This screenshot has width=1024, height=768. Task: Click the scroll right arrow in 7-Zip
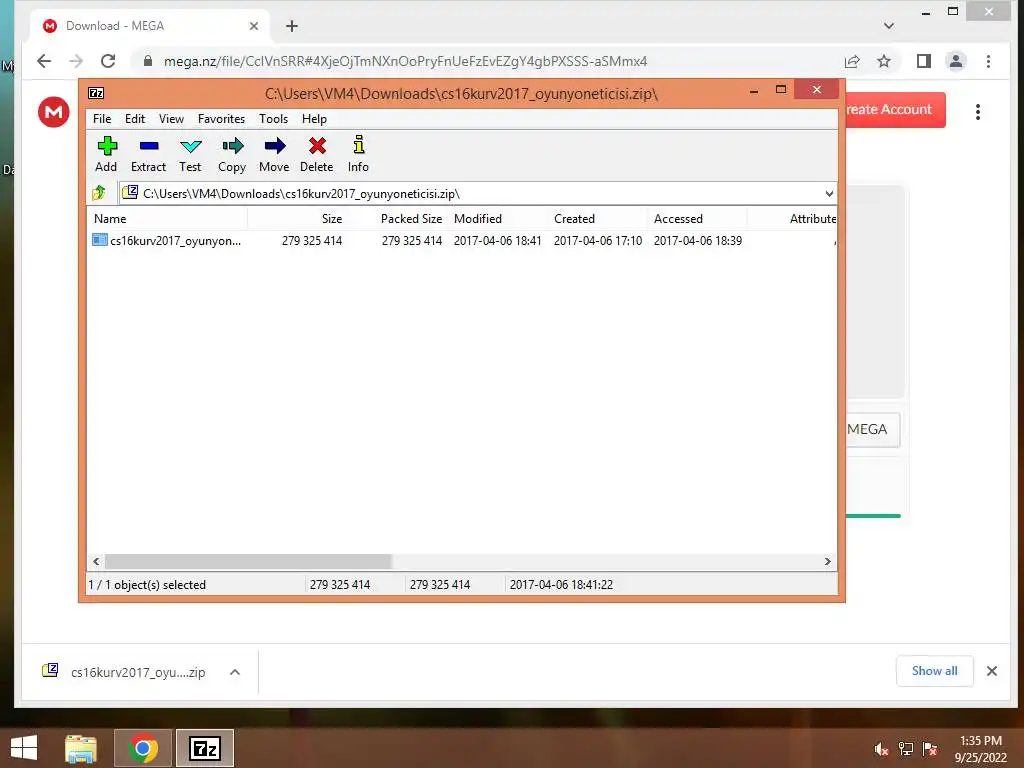pyautogui.click(x=827, y=561)
